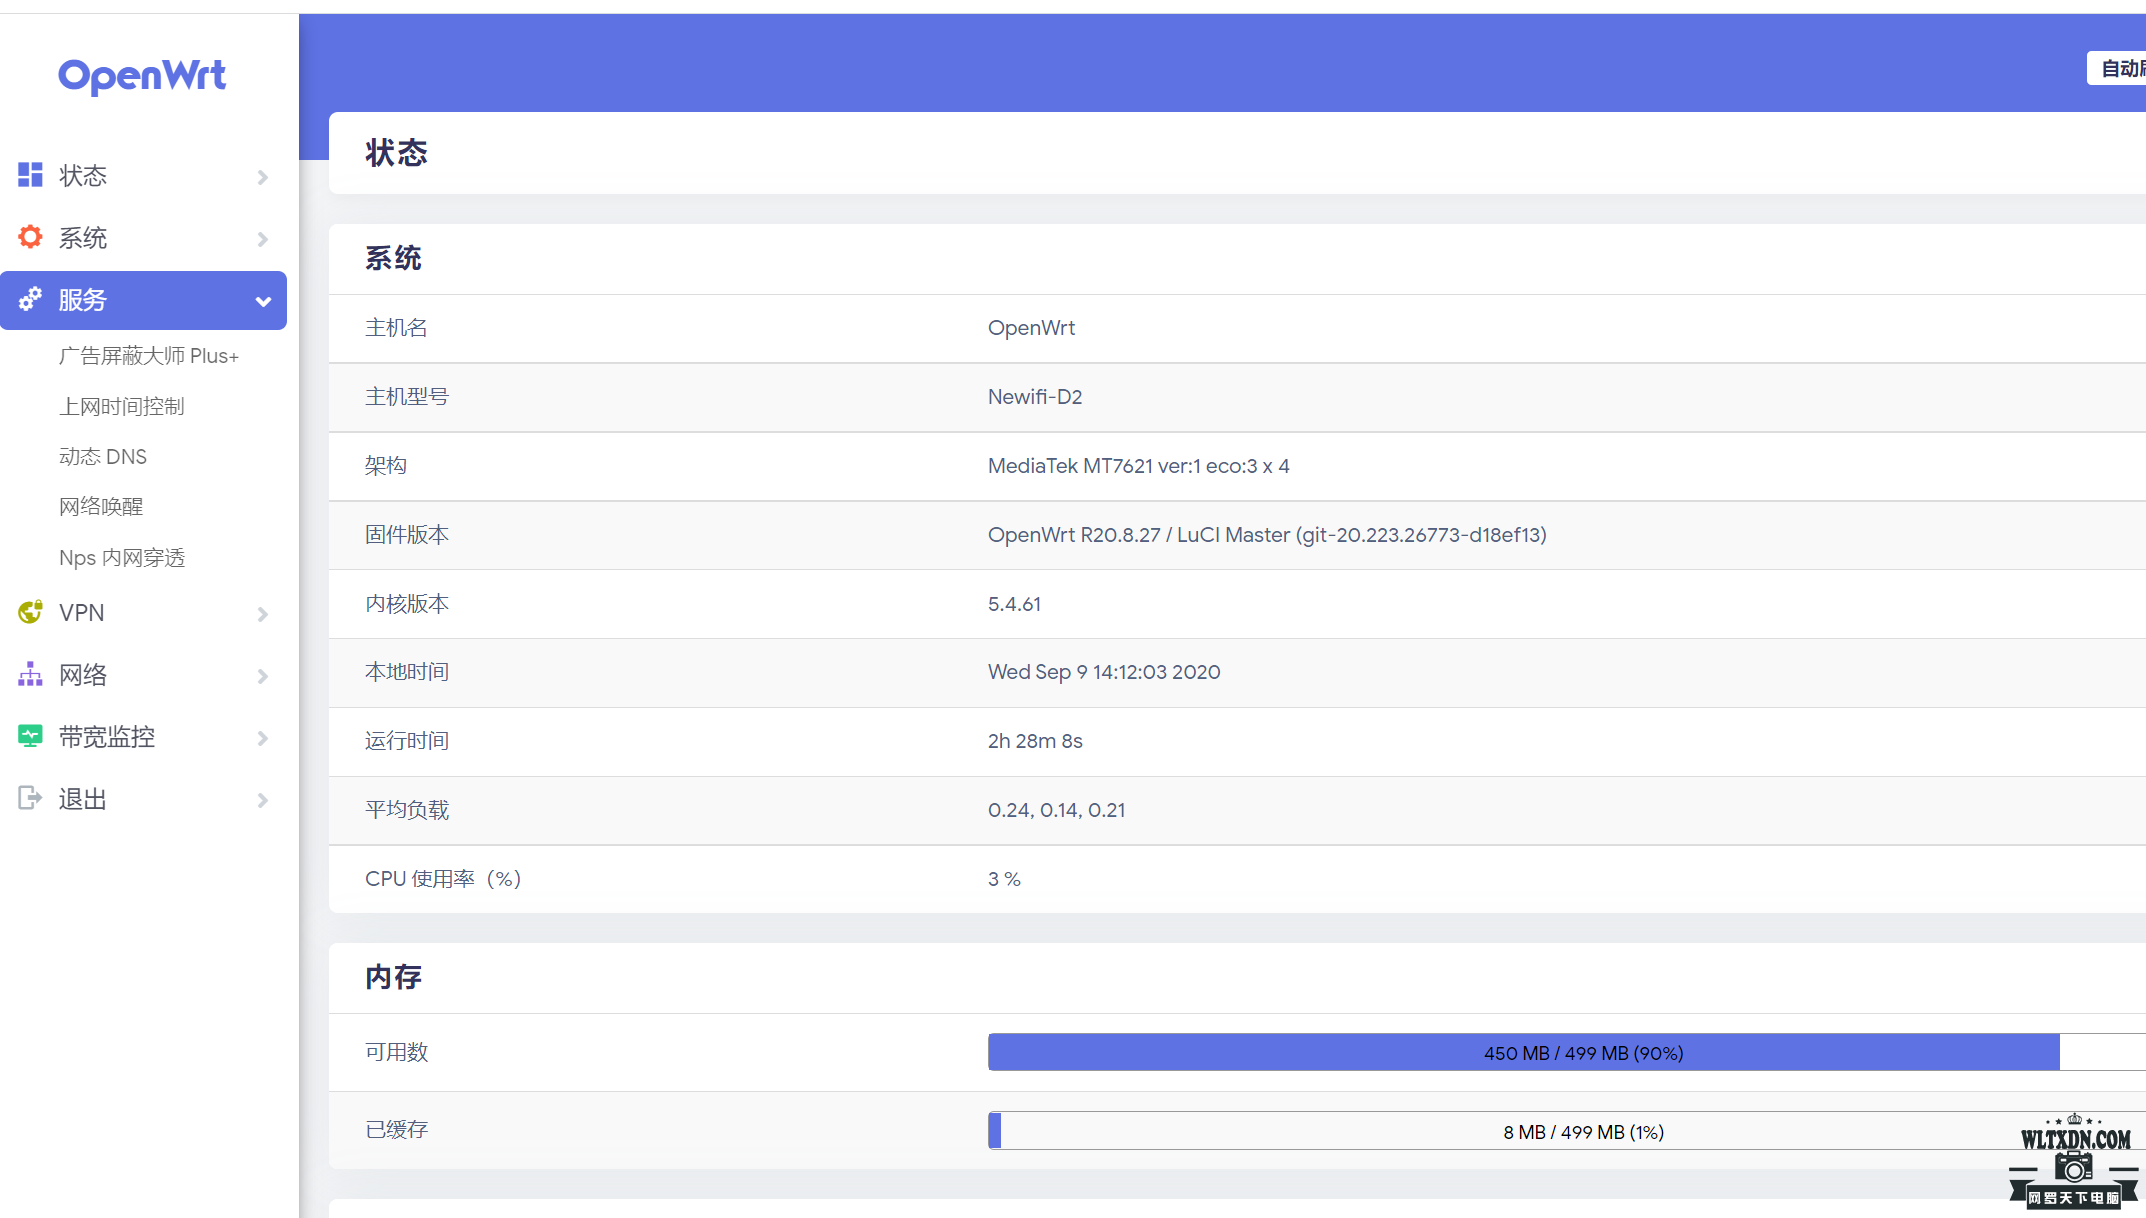2146x1218 pixels.
Task: Select the 网络 sidebar menu label
Action: point(83,675)
